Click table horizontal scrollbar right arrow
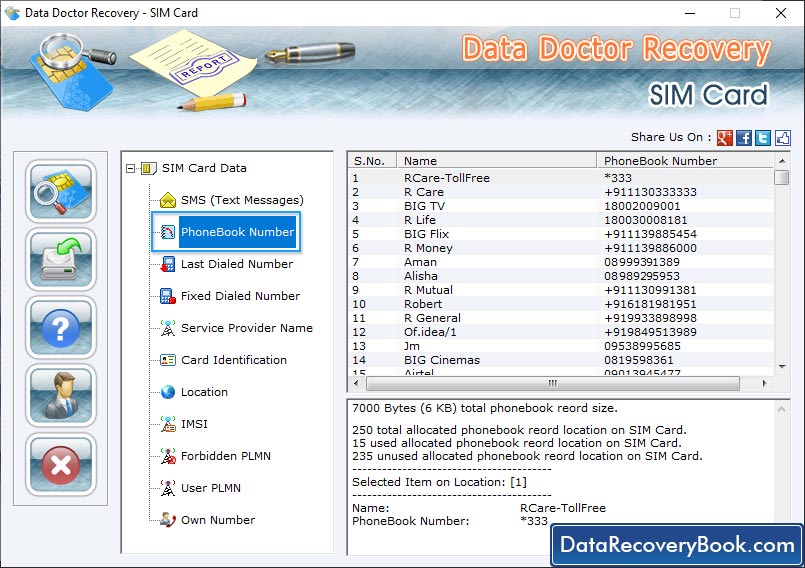The height and width of the screenshot is (568, 805). click(x=764, y=383)
